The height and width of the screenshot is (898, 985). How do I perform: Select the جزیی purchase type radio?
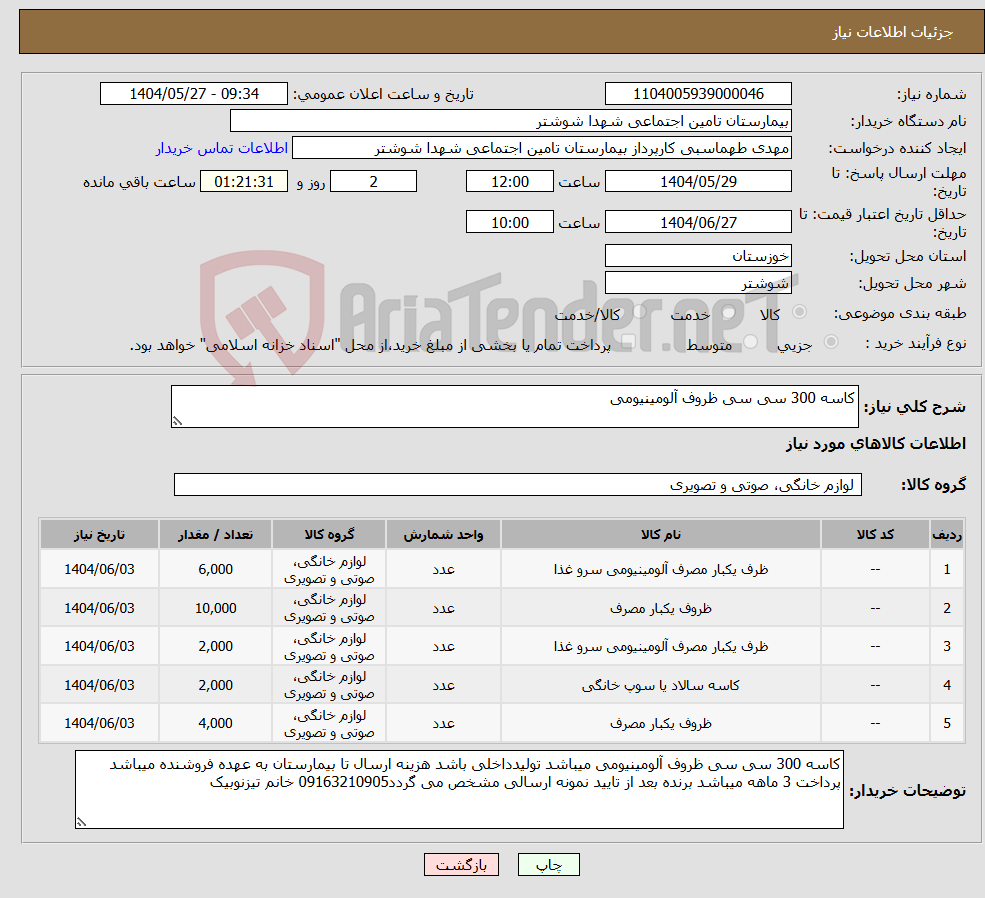(x=830, y=342)
